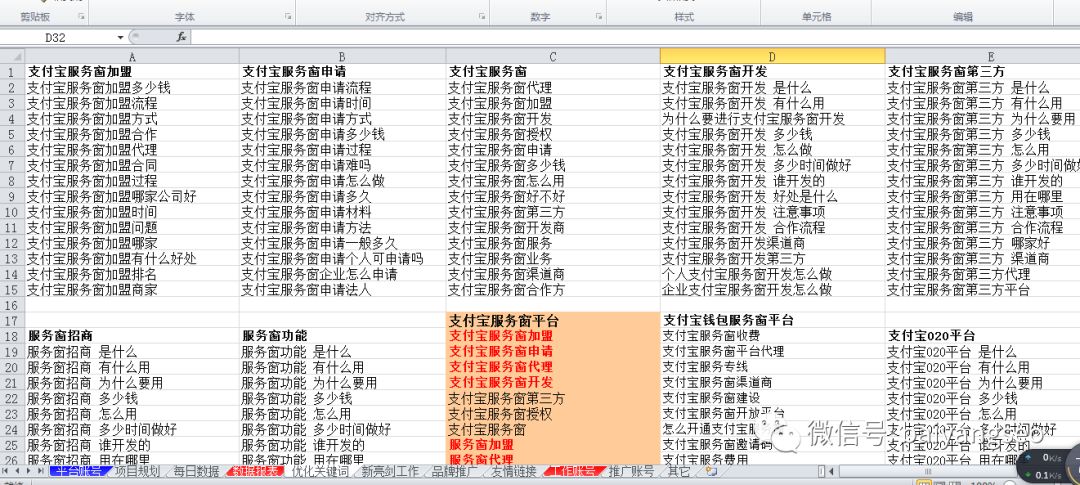Screen dimensions: 1080x485
Task: Click cell 支付宝服务窗申请流程
Action: pyautogui.click(x=342, y=87)
